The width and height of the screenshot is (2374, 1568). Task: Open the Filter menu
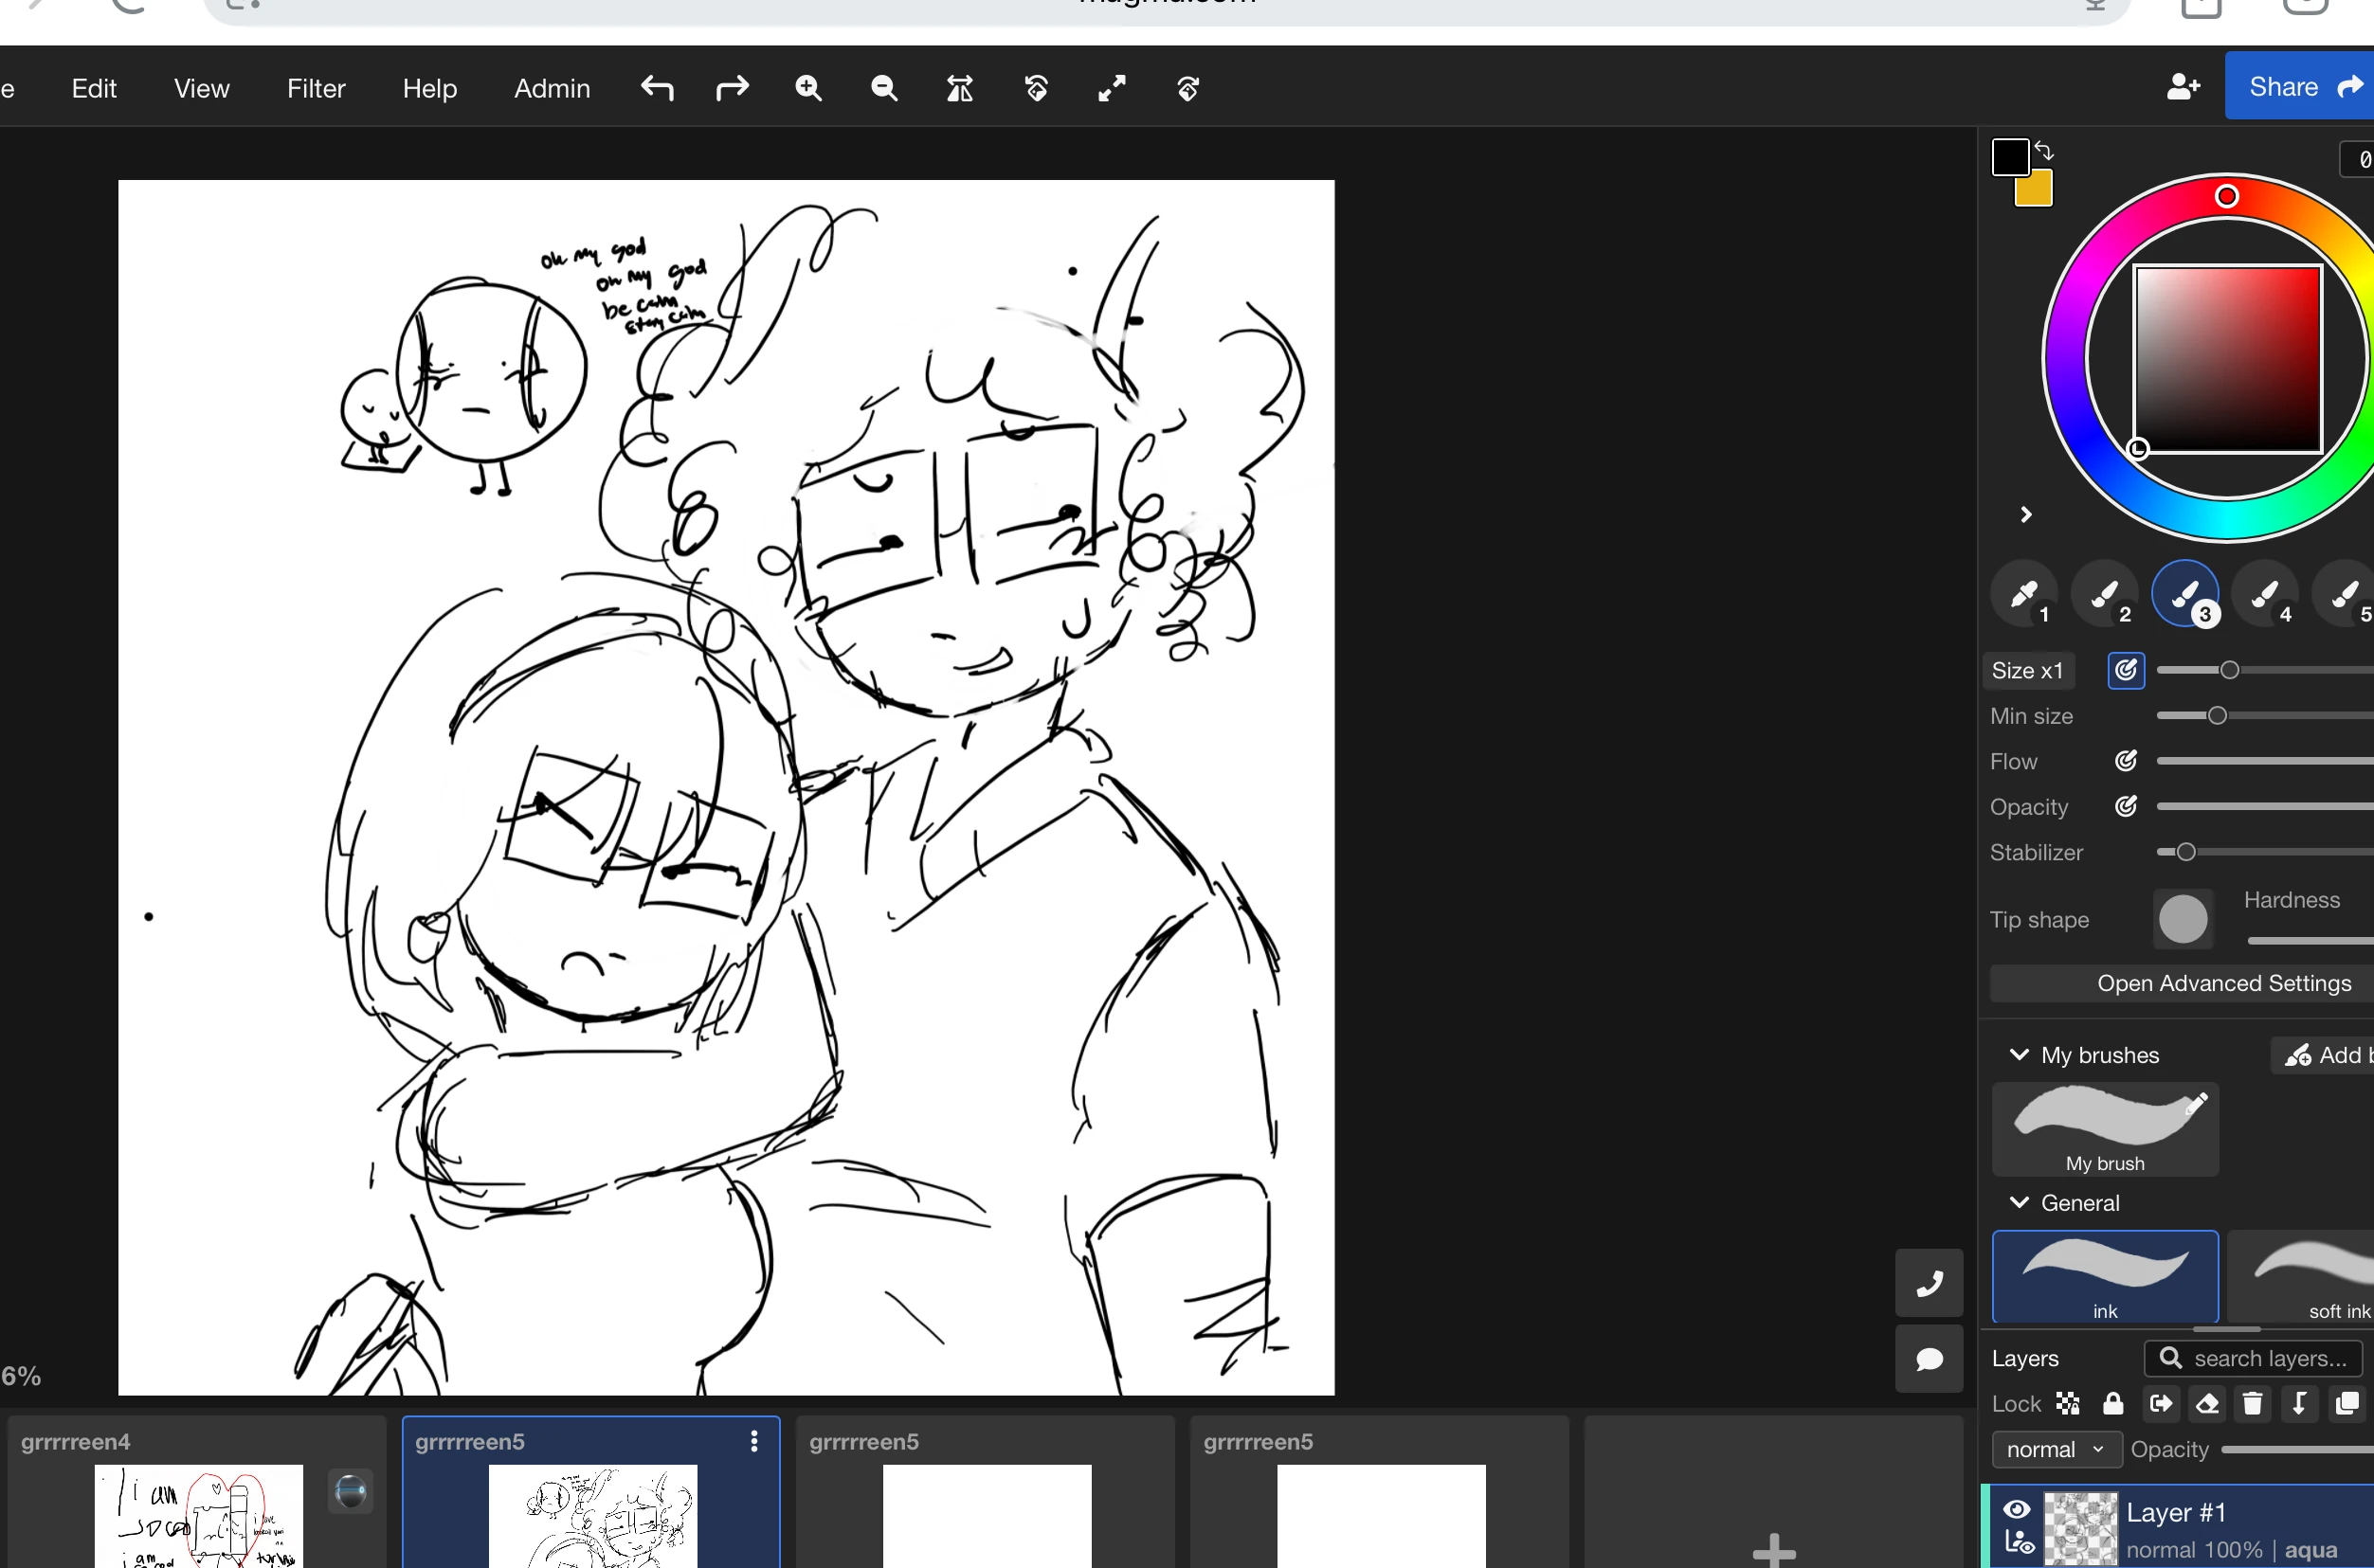316,88
